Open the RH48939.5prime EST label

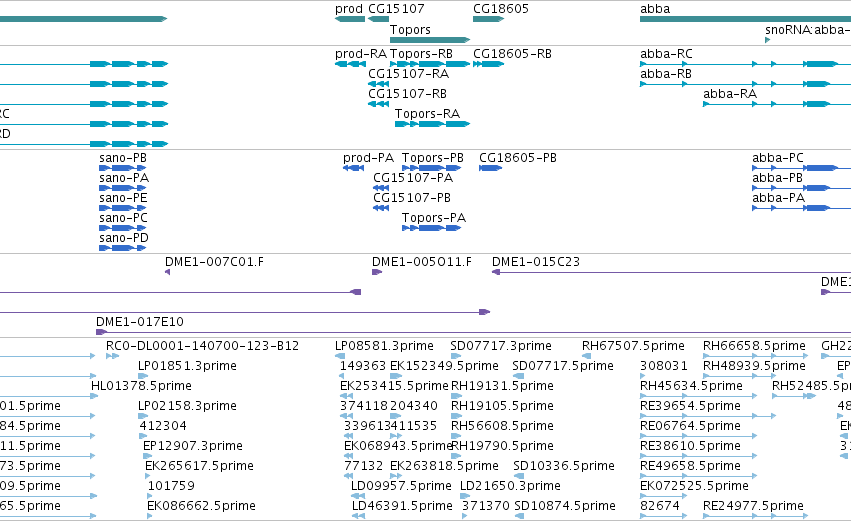pos(754,366)
